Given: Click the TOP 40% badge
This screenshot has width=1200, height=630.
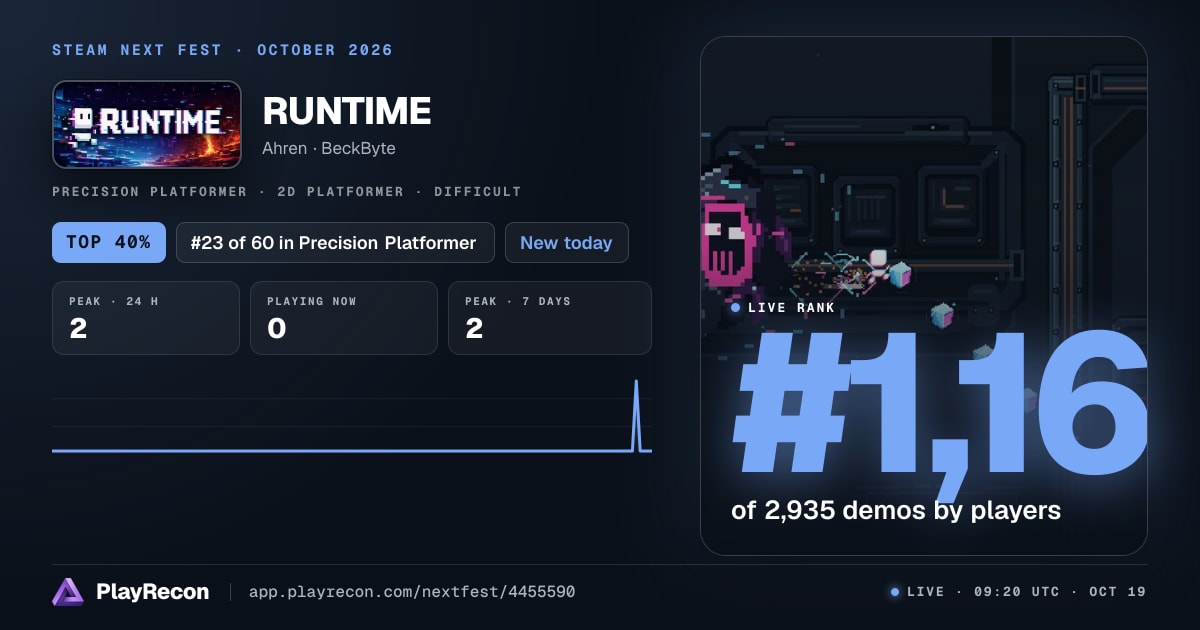Looking at the screenshot, I should click(x=109, y=243).
